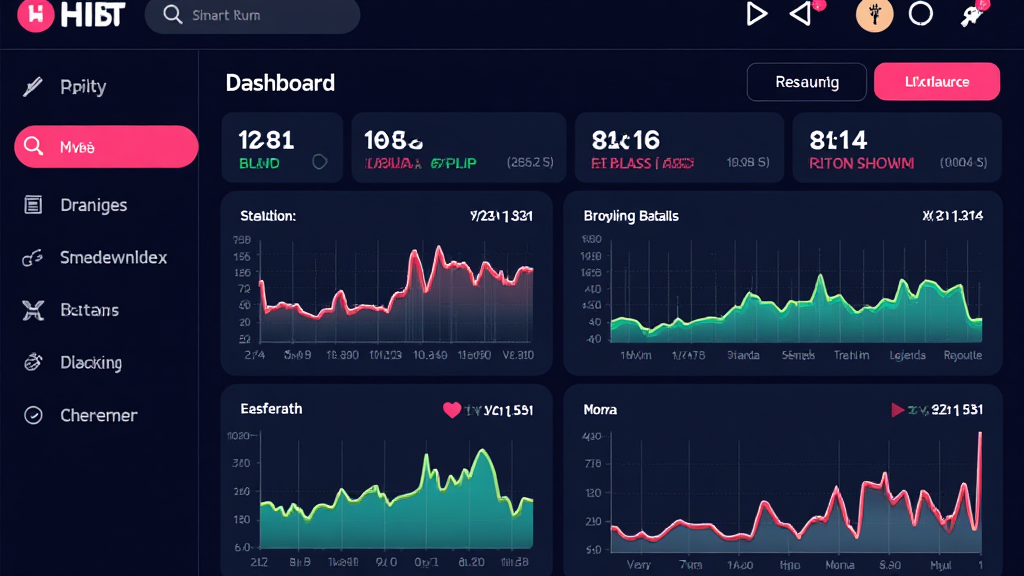Click the rocket icon at top right

(x=969, y=15)
